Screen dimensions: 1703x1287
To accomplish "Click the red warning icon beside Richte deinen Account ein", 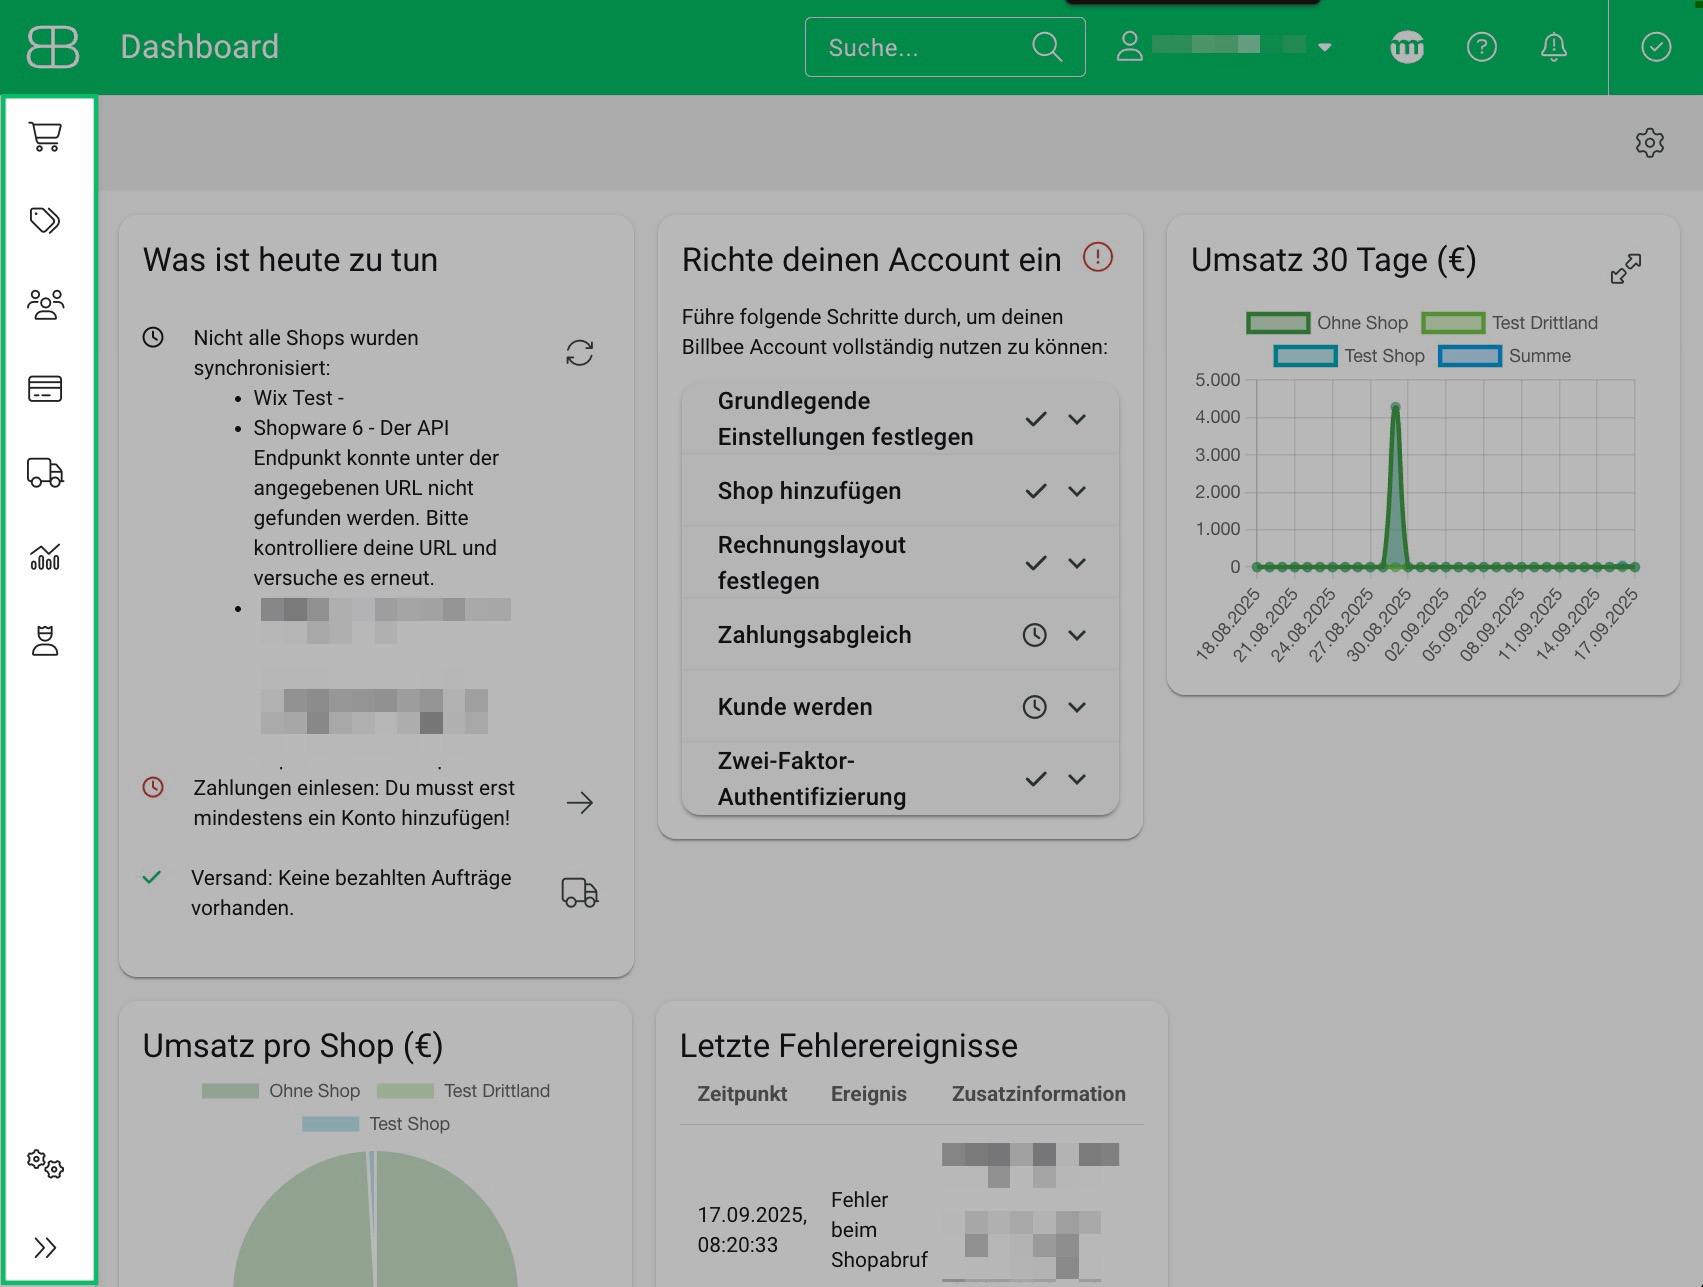I will coord(1098,258).
